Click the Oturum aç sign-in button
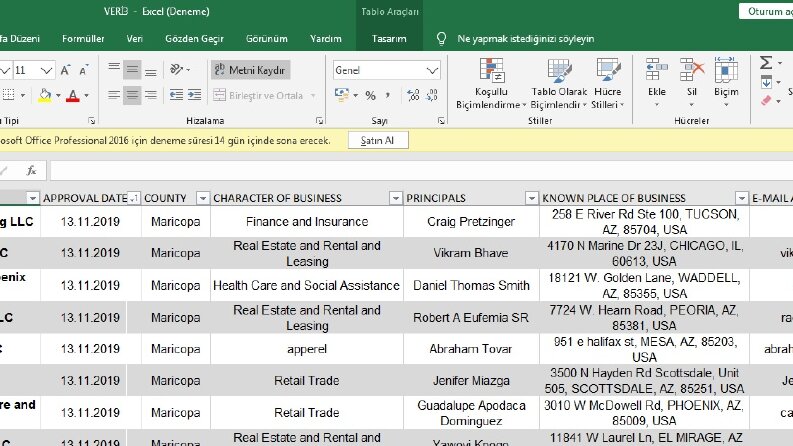 click(766, 11)
